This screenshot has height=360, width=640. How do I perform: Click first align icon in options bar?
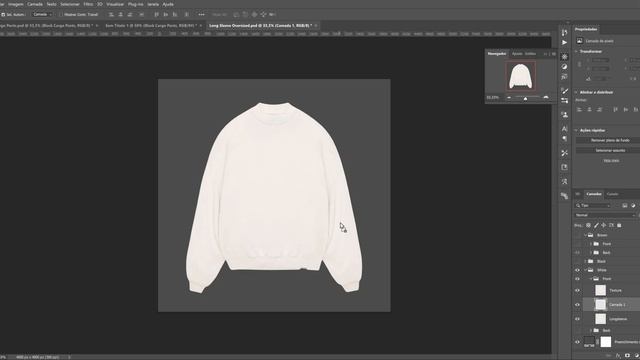pos(111,14)
